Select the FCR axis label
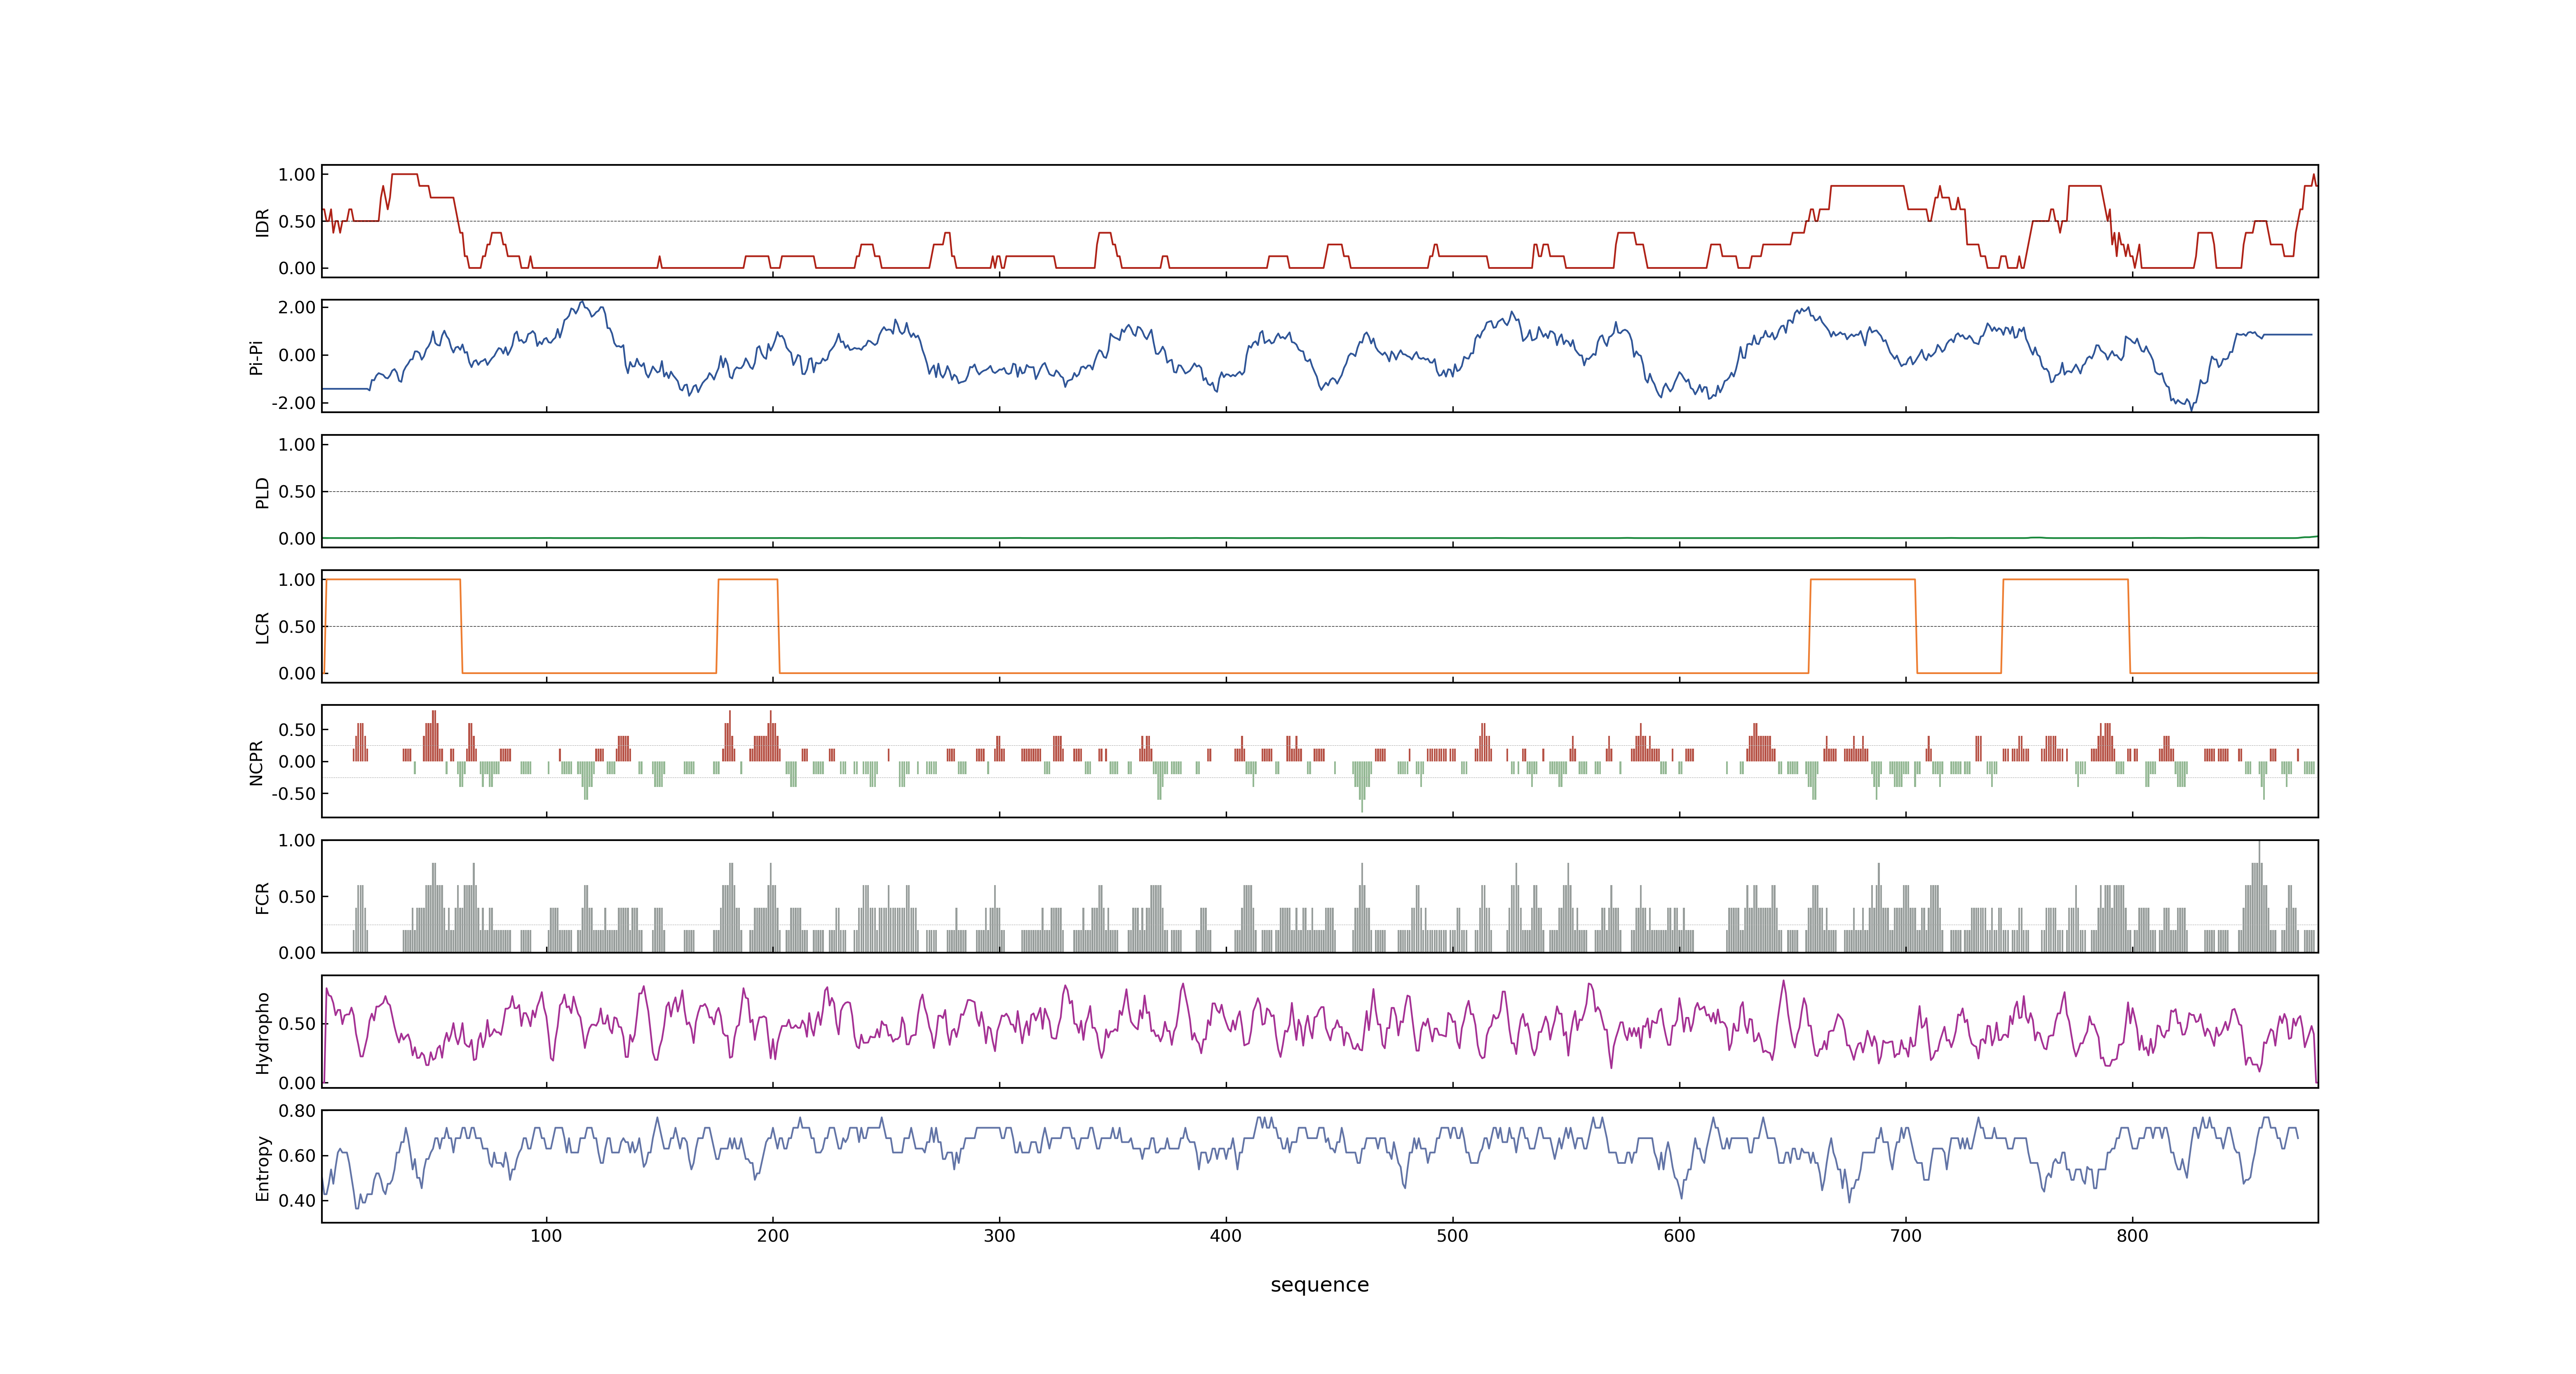Image resolution: width=2576 pixels, height=1374 pixels. click(262, 897)
